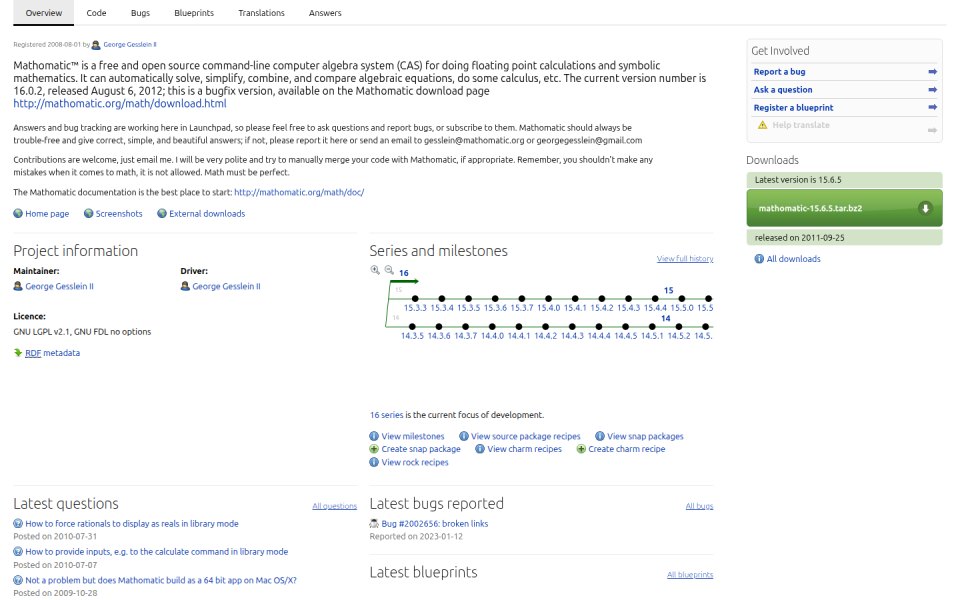
Task: Click the All blueprints link
Action: tap(690, 575)
